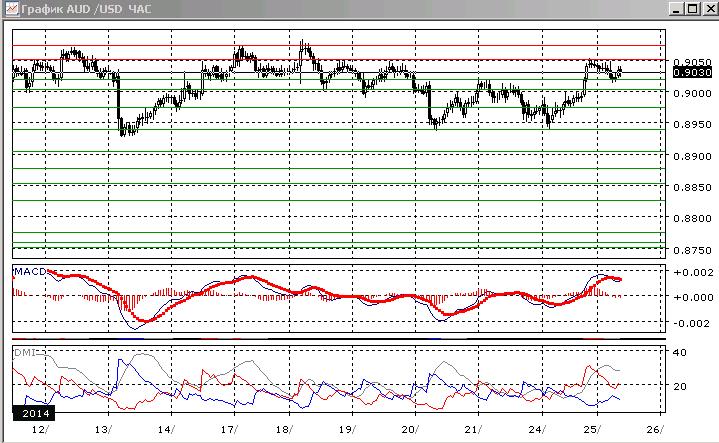Image resolution: width=719 pixels, height=443 pixels.
Task: Click the +0.002 MACD scale label
Action: [x=693, y=272]
